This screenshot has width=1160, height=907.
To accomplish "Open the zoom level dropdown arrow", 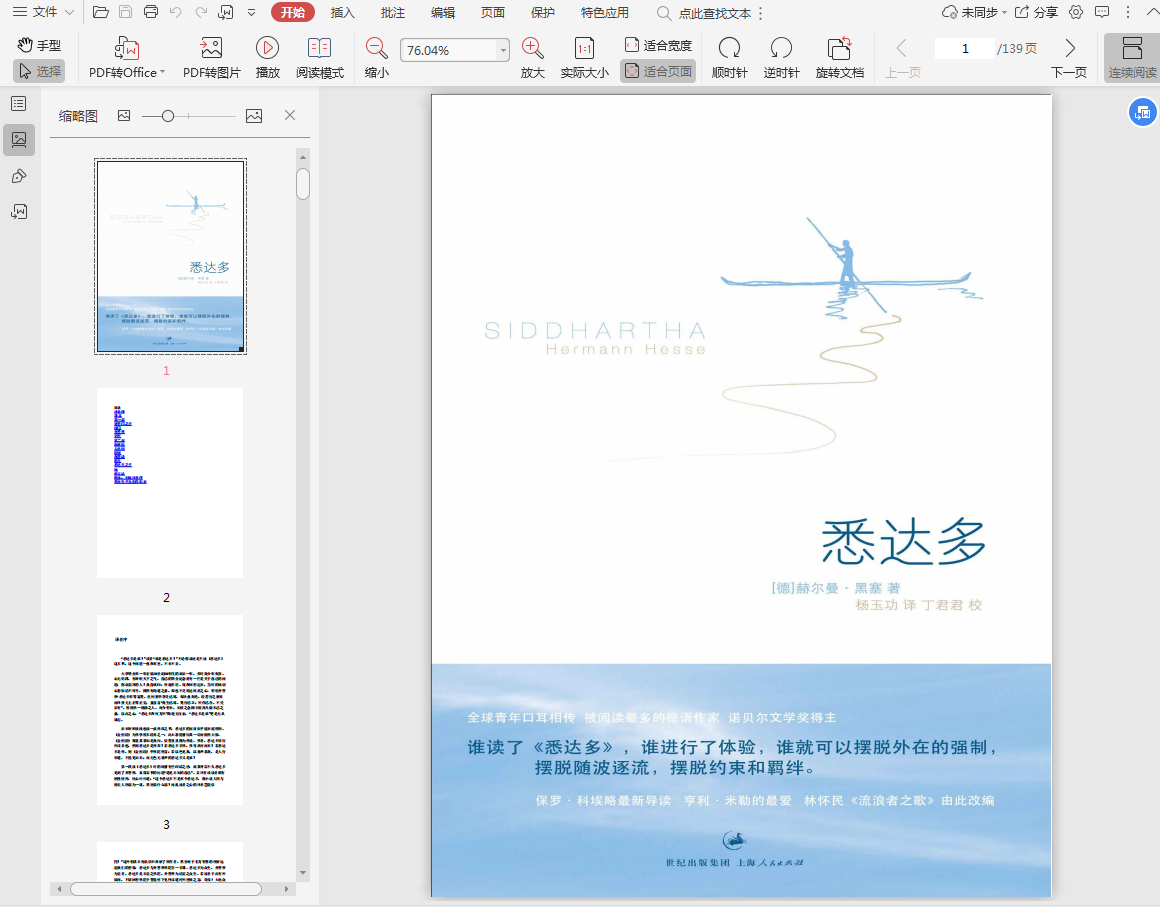I will click(503, 50).
